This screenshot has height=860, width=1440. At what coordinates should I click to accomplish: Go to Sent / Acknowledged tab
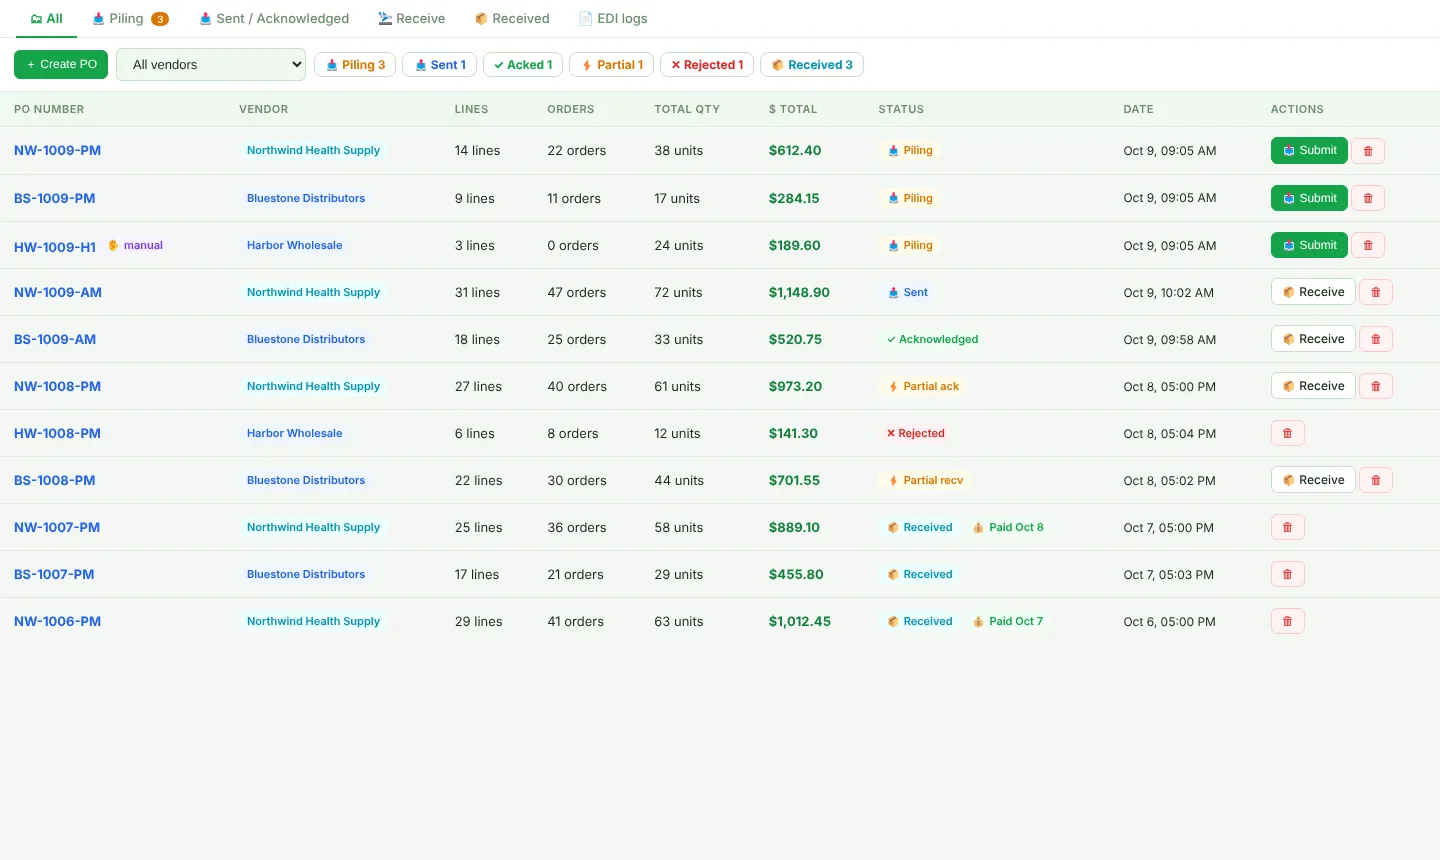pyautogui.click(x=274, y=19)
